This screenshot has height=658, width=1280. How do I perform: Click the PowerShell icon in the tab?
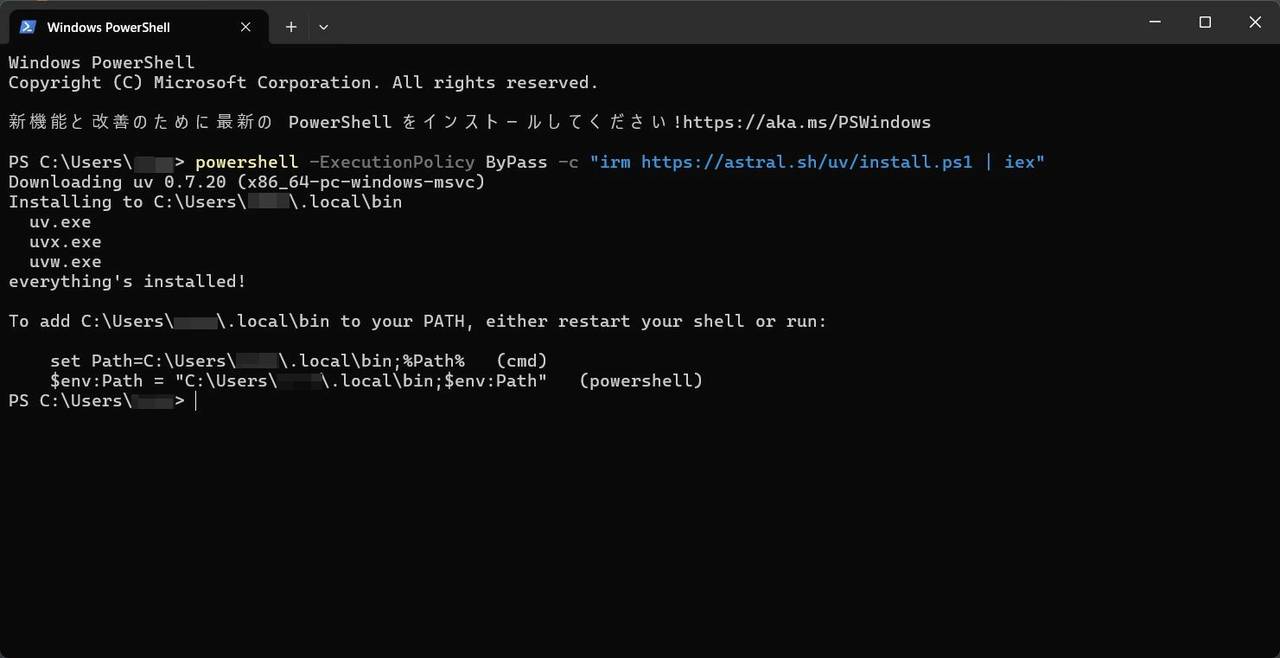coord(28,27)
